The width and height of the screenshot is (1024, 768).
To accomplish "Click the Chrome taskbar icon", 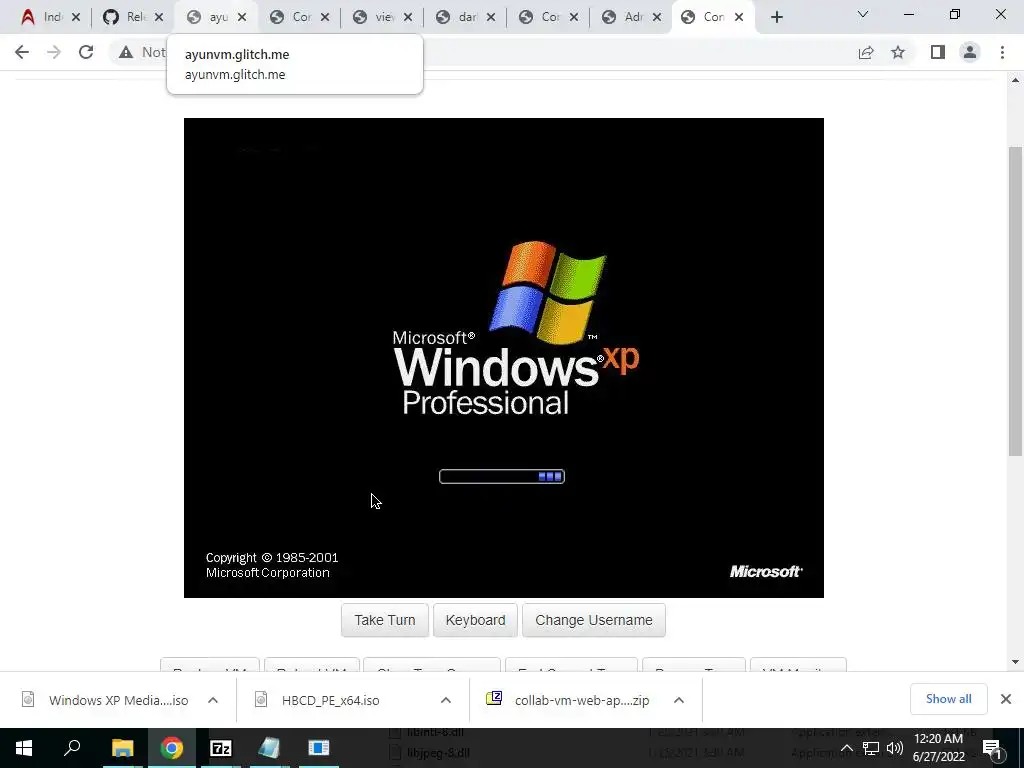I will [172, 748].
